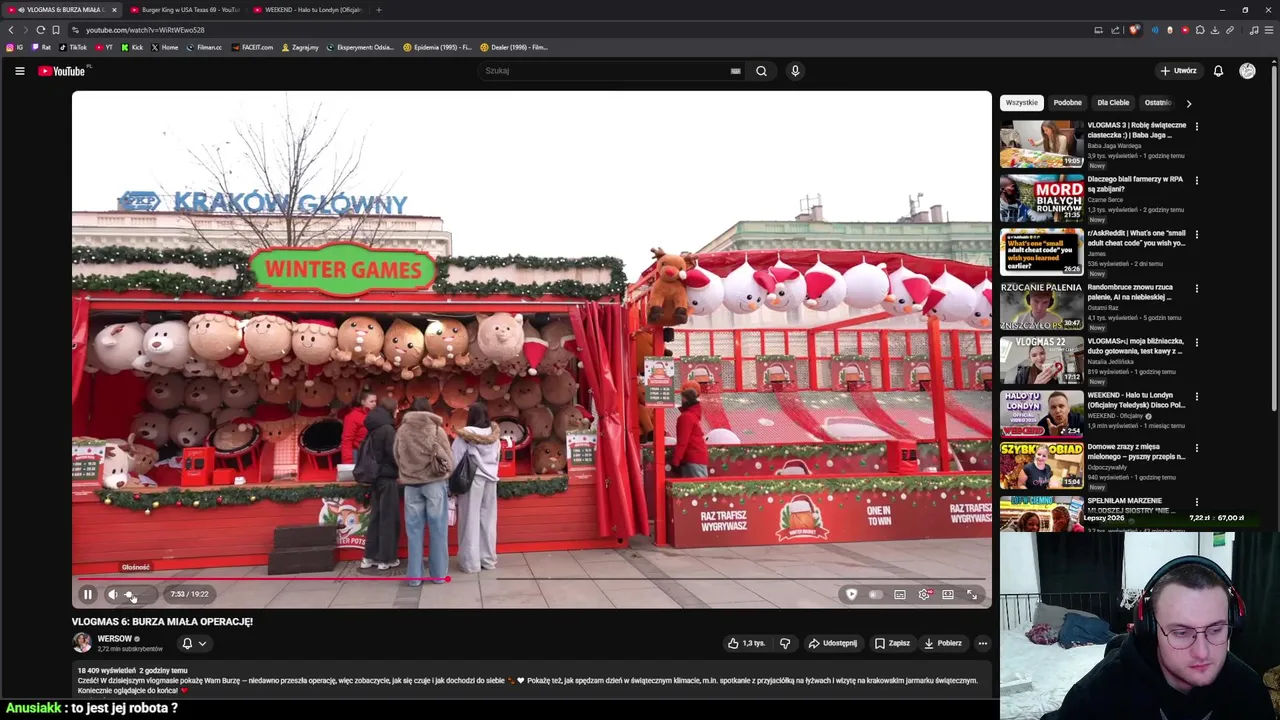The width and height of the screenshot is (1280, 720).
Task: Select the Wszystkie filter chip
Action: [1022, 103]
